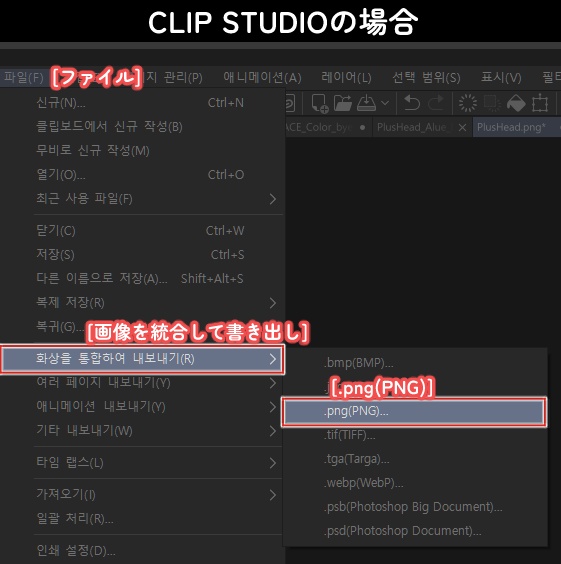Choose 무비로 신규 작성(M)
Image resolution: width=561 pixels, height=564 pixels.
[x=142, y=150]
